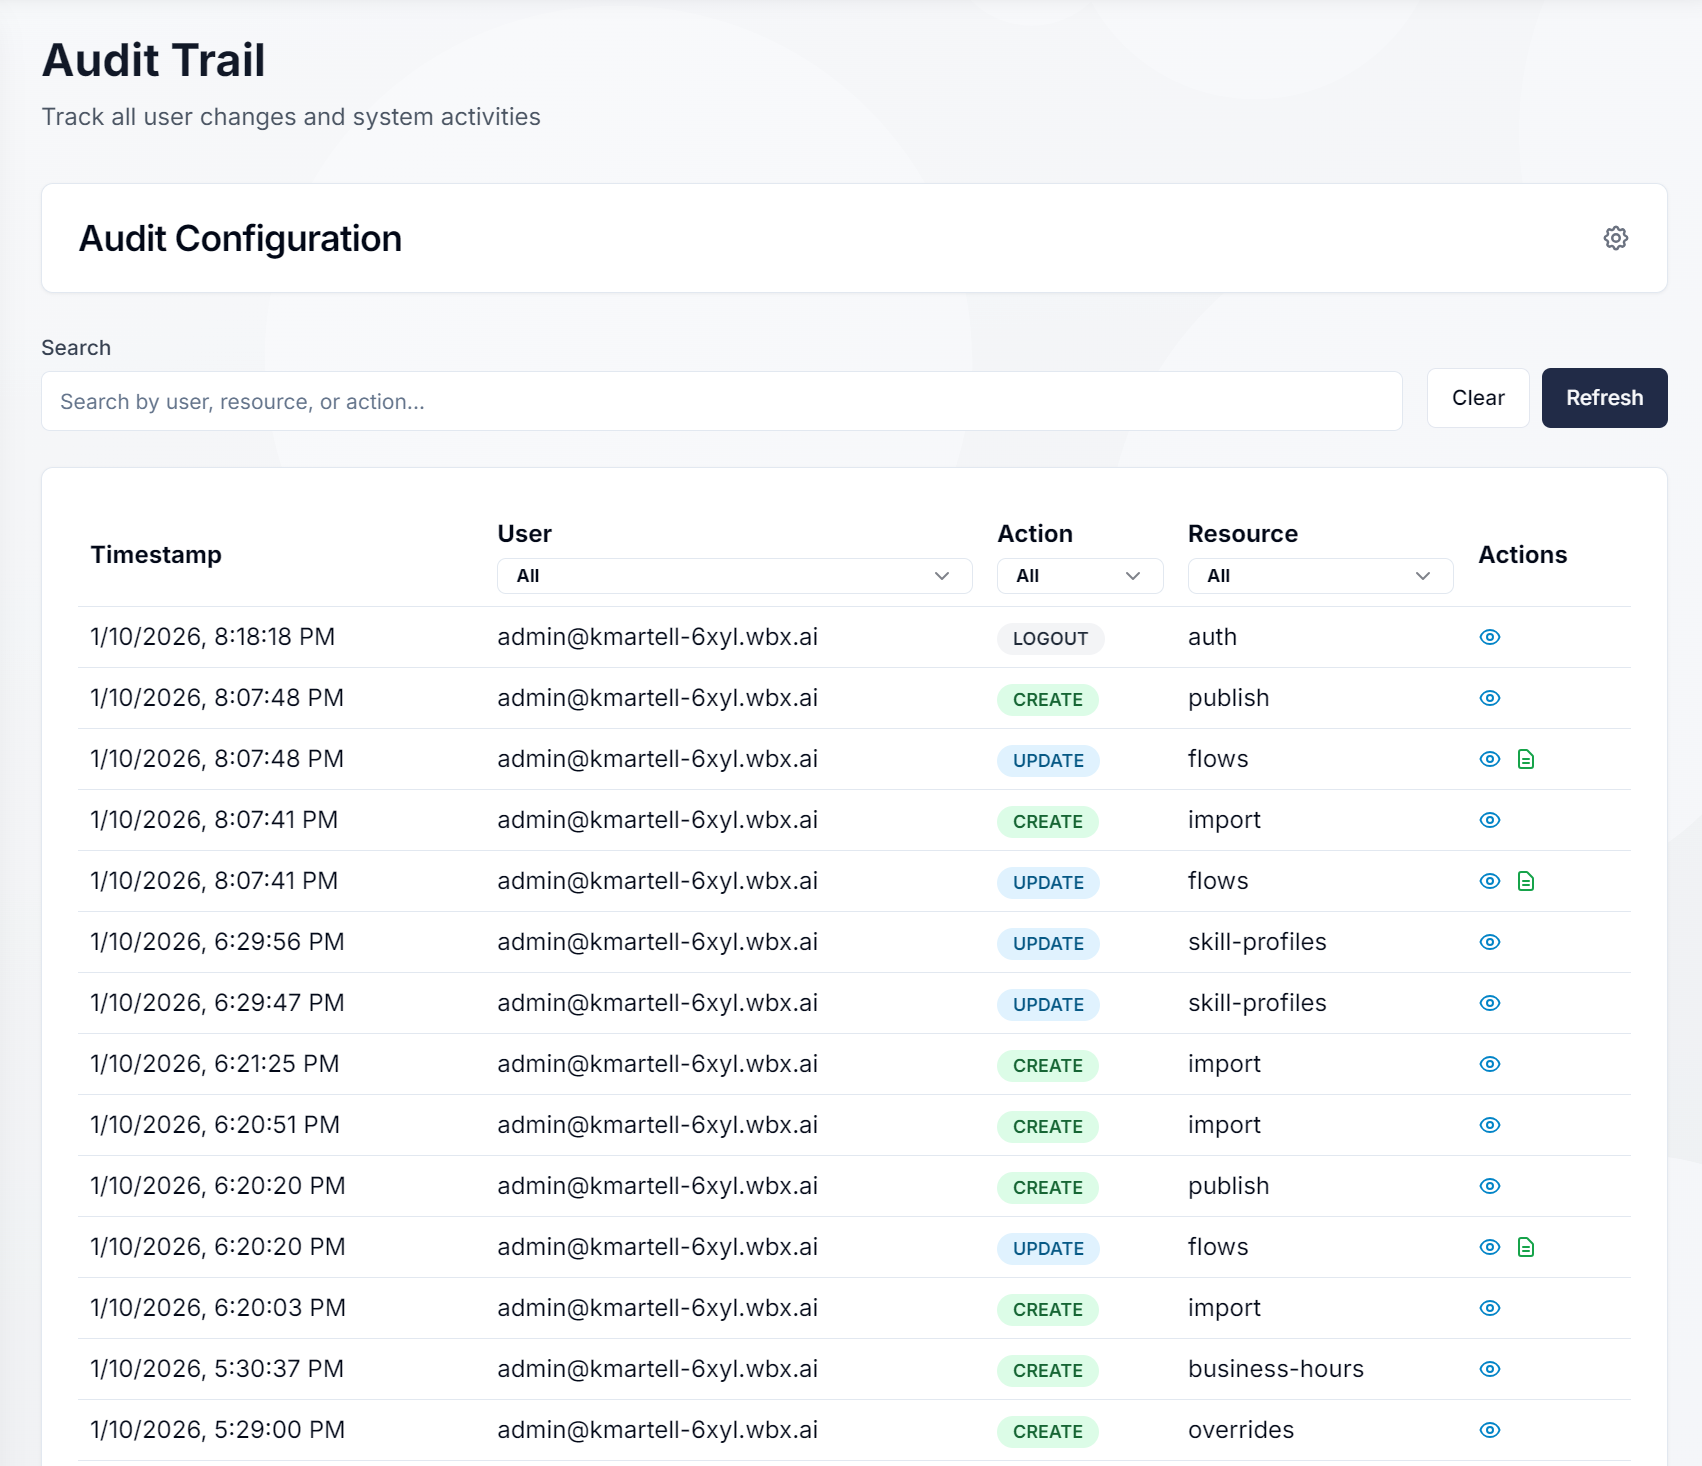Viewport: 1702px width, 1466px height.
Task: View details of the publish event at 8:07:48 PM
Action: 1489,698
